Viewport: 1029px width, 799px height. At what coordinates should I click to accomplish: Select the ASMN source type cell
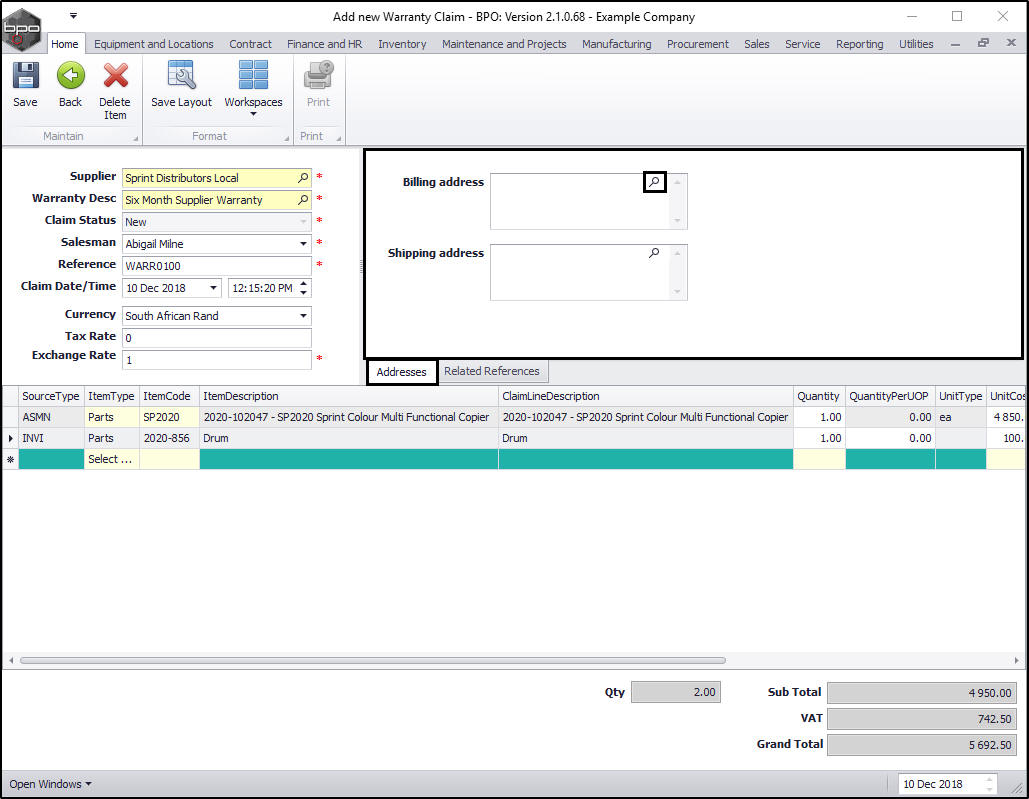pyautogui.click(x=51, y=417)
